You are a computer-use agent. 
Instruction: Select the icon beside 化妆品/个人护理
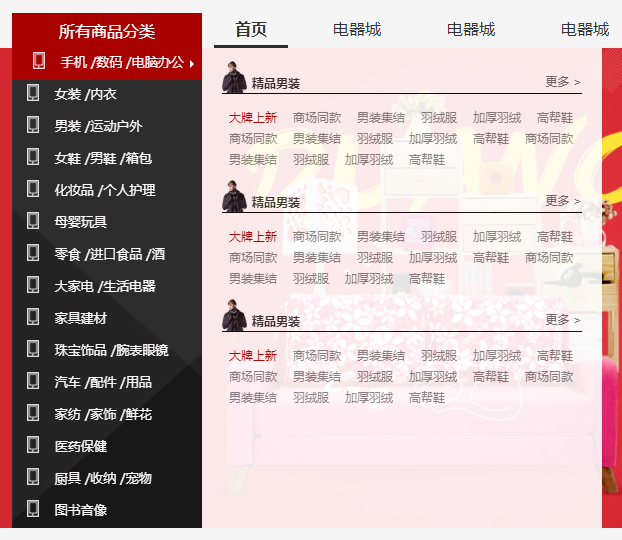click(33, 190)
